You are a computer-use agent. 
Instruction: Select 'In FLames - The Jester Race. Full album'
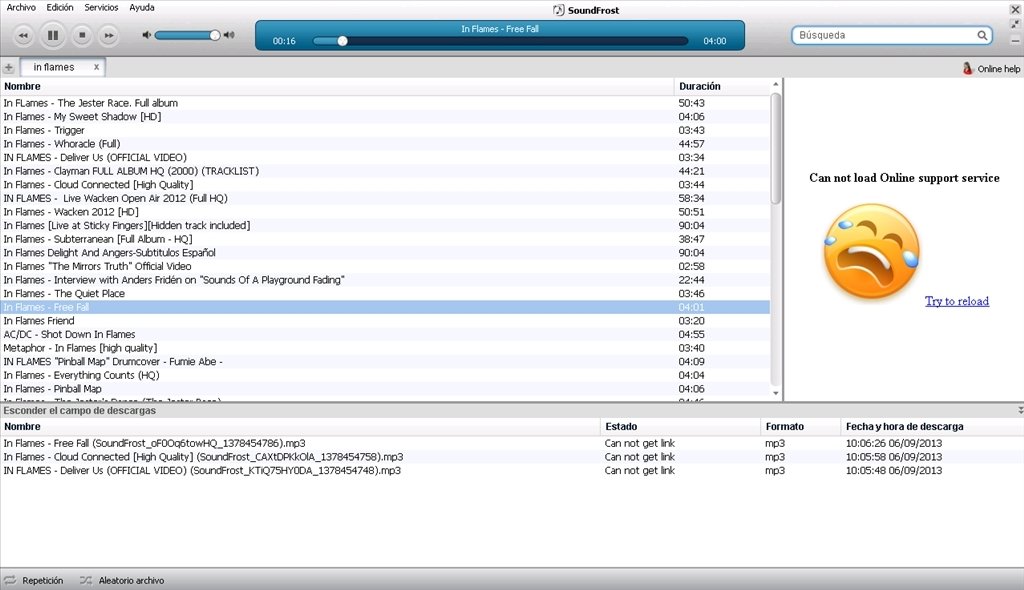click(x=385, y=103)
